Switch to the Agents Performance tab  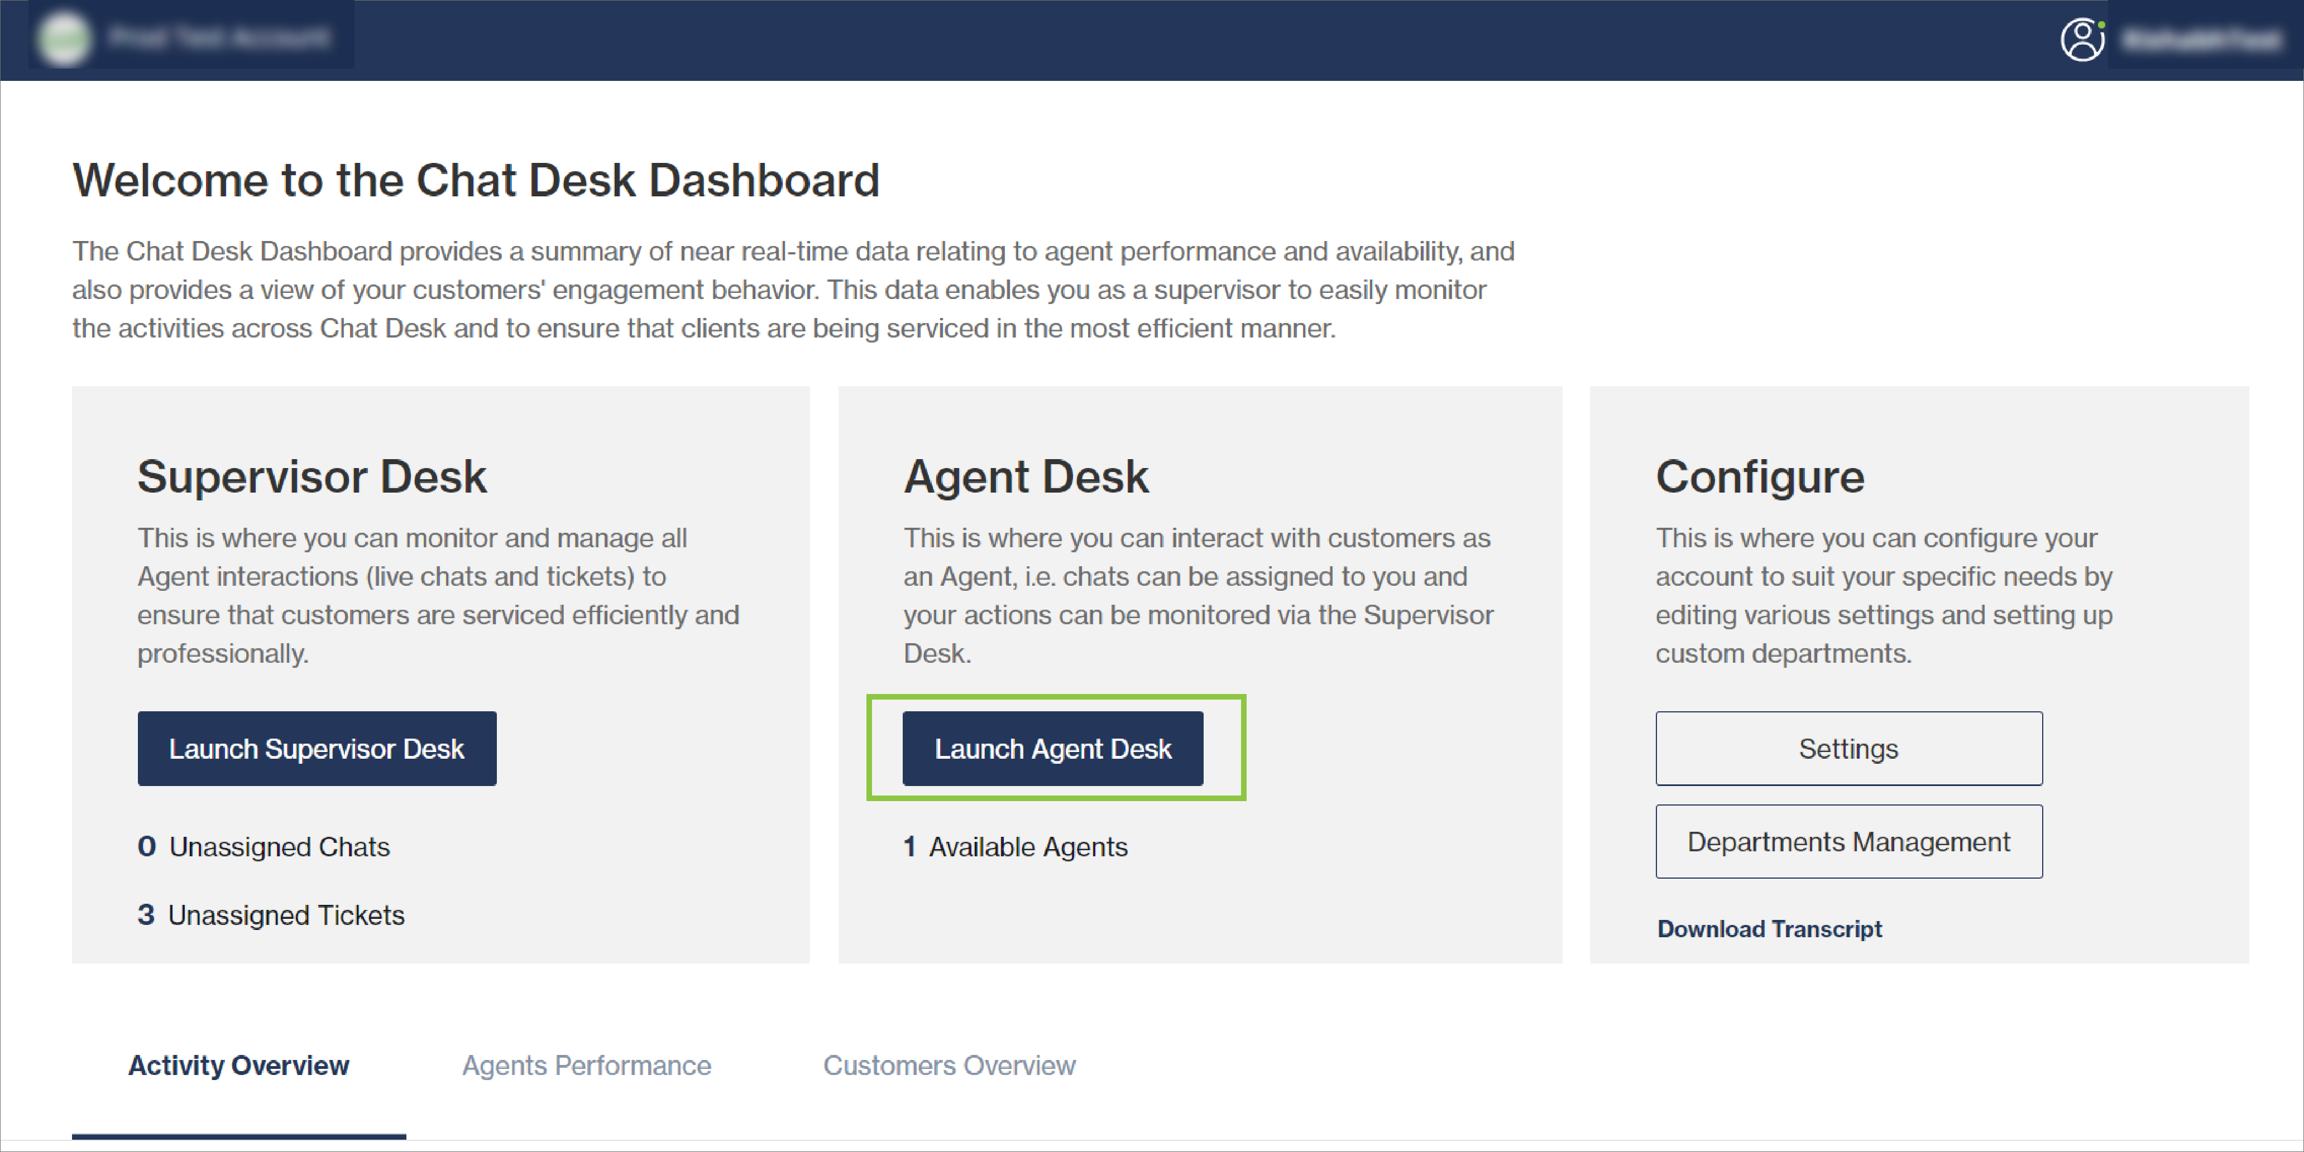tap(586, 1065)
